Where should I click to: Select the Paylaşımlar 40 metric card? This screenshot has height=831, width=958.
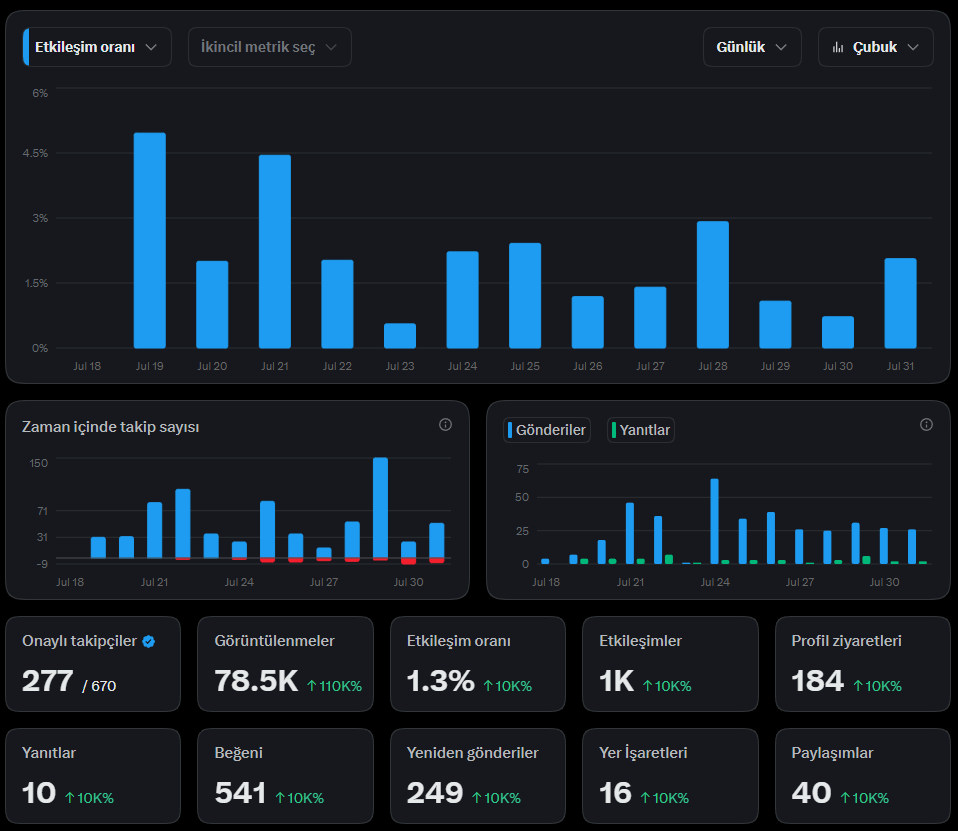[863, 775]
